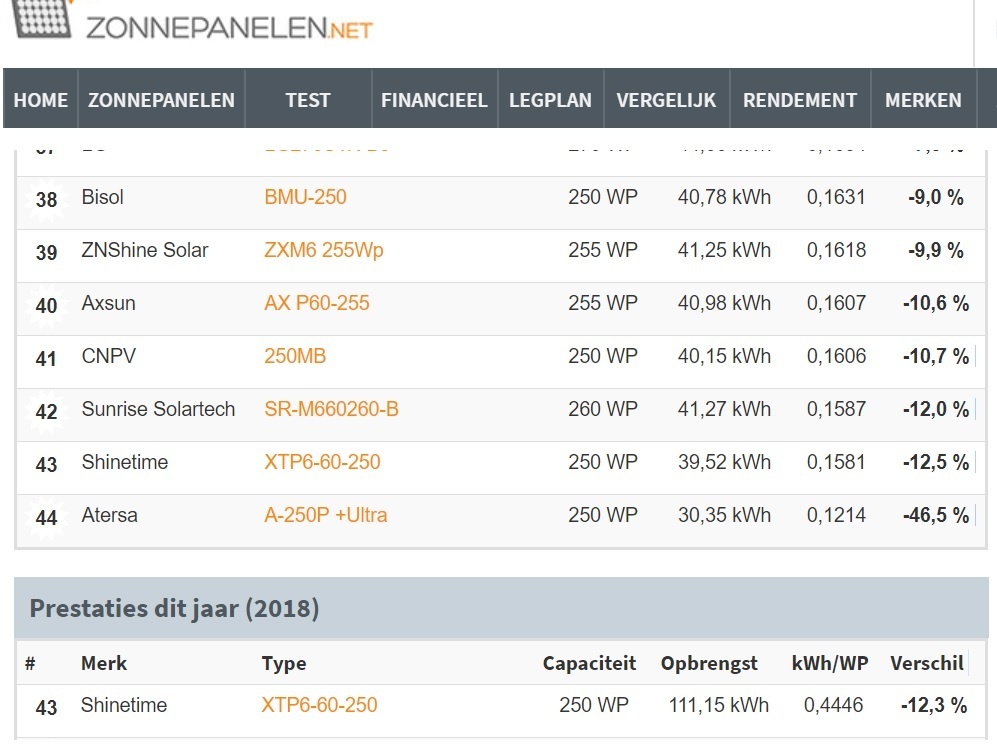Click the Opbrengst column header
Viewport: 997px width, 749px height.
(709, 663)
